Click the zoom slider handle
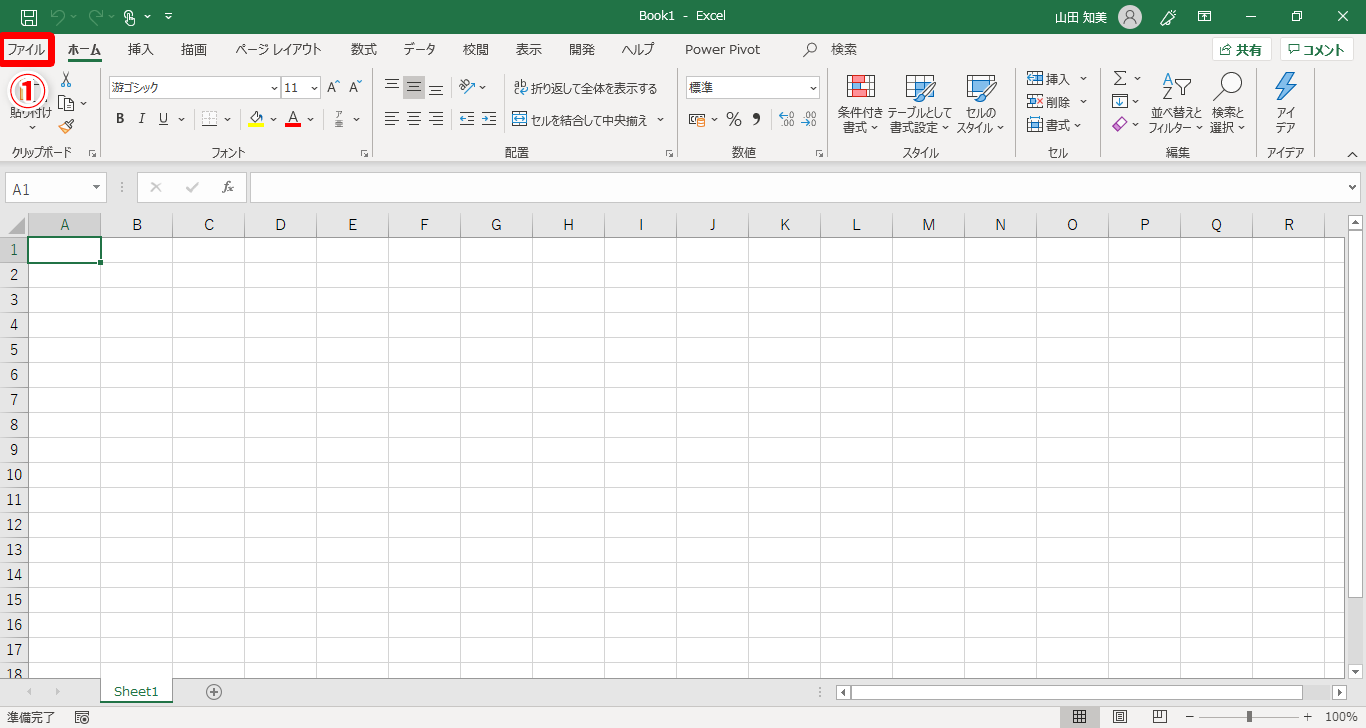Viewport: 1366px width, 728px height. 1249,717
